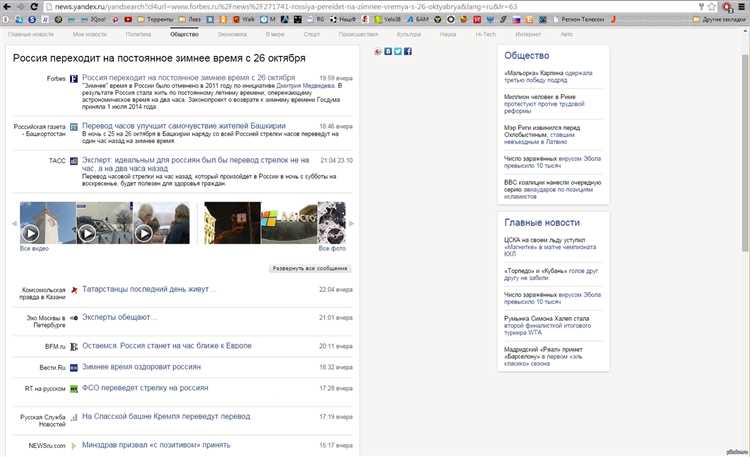Screen dimensions: 750x457
Task: Switch to the Политика tab
Action: (x=139, y=34)
